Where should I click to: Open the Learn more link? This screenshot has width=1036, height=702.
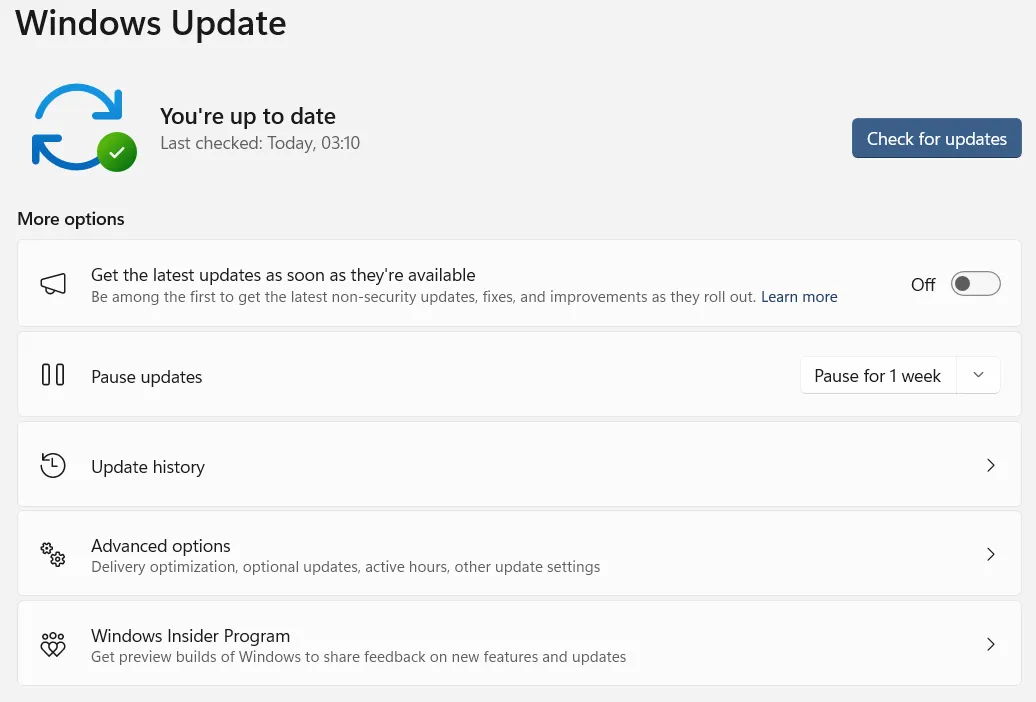(x=799, y=296)
